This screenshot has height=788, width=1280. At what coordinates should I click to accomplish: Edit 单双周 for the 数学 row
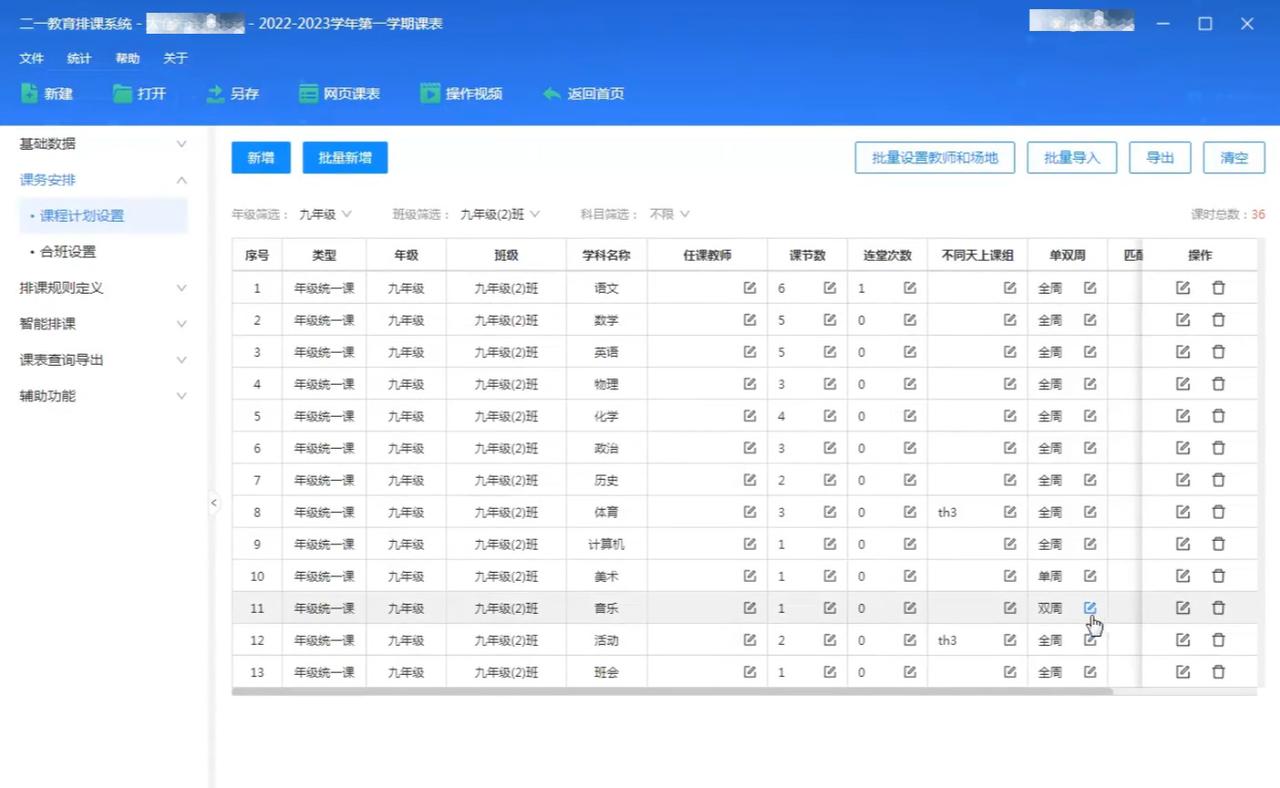click(1090, 320)
